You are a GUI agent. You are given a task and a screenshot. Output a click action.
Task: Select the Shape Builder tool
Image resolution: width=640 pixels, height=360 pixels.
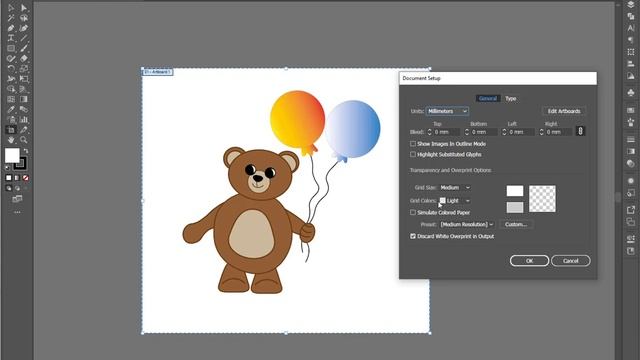click(11, 89)
